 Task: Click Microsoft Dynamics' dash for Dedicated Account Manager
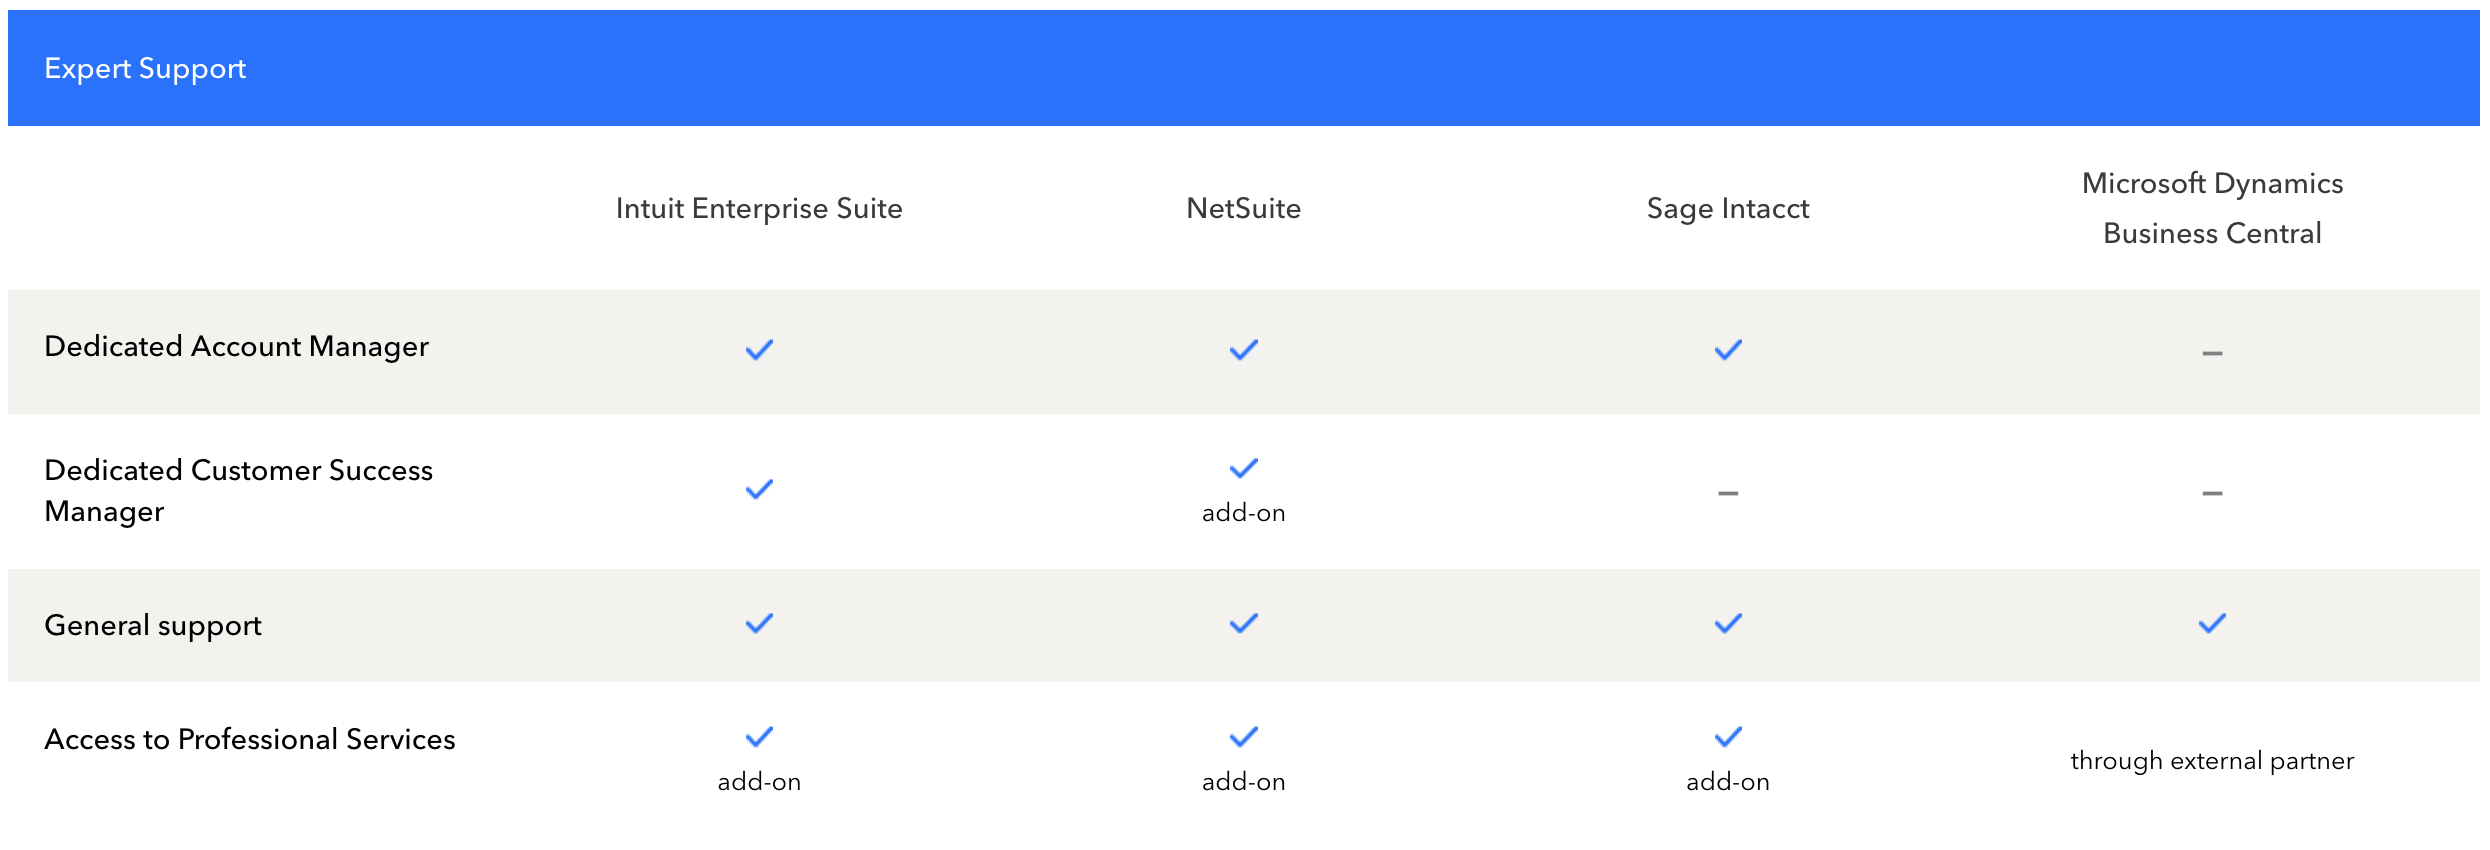pyautogui.click(x=2212, y=353)
